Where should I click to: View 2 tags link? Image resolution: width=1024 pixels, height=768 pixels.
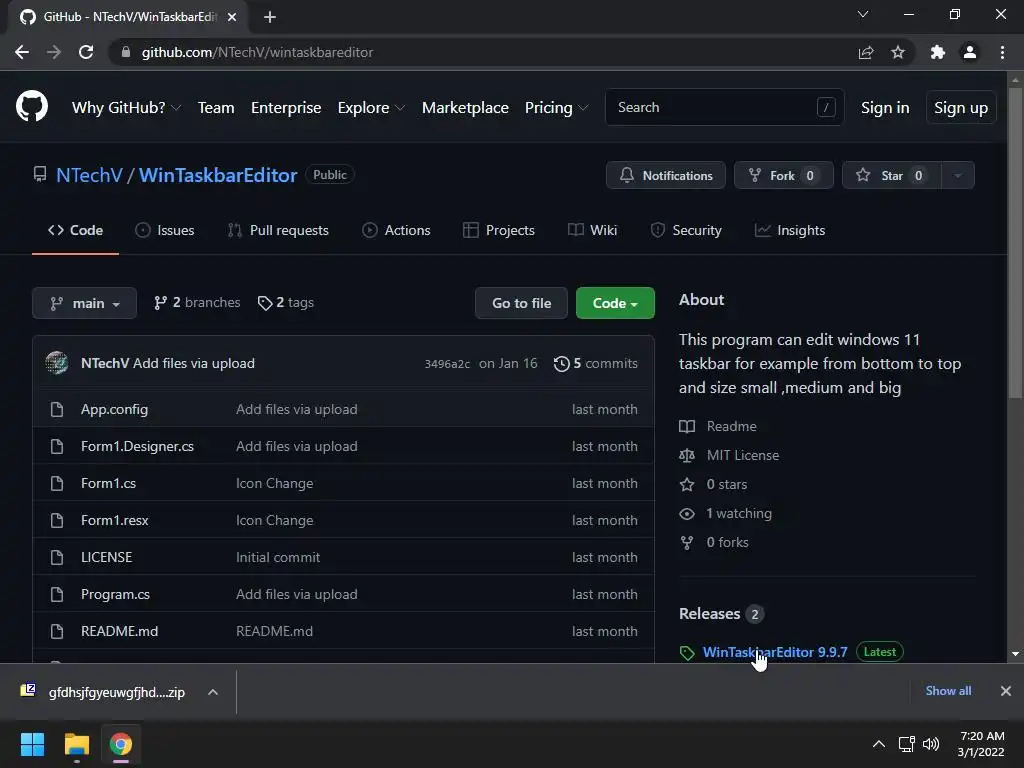pos(285,302)
